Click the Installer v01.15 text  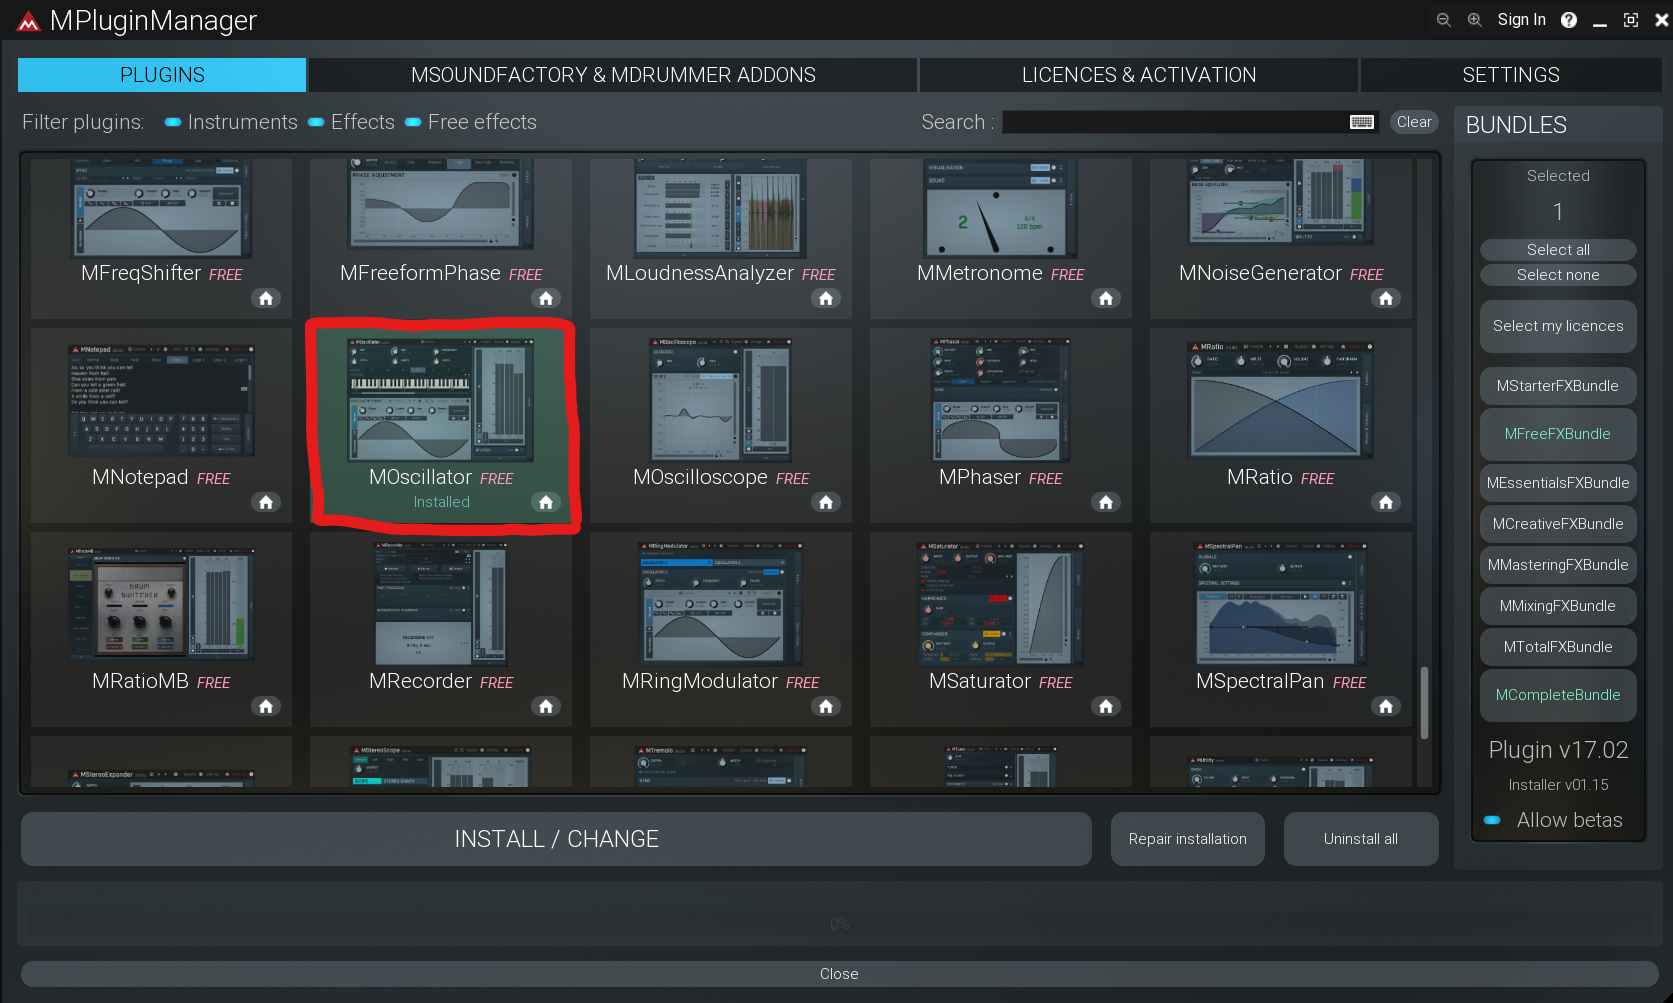pos(1558,785)
